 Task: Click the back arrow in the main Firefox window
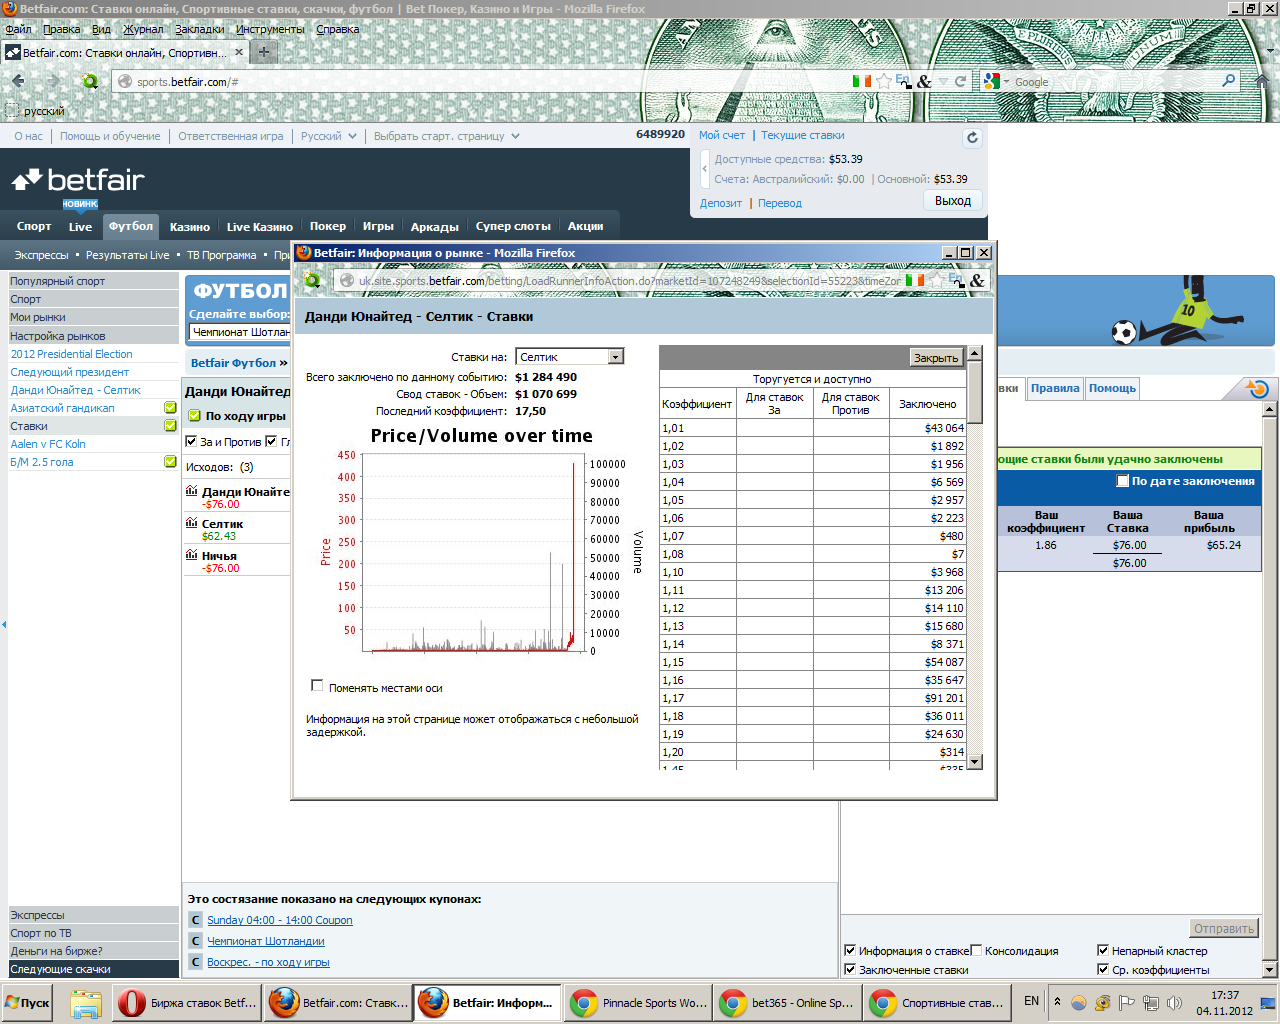pos(18,81)
